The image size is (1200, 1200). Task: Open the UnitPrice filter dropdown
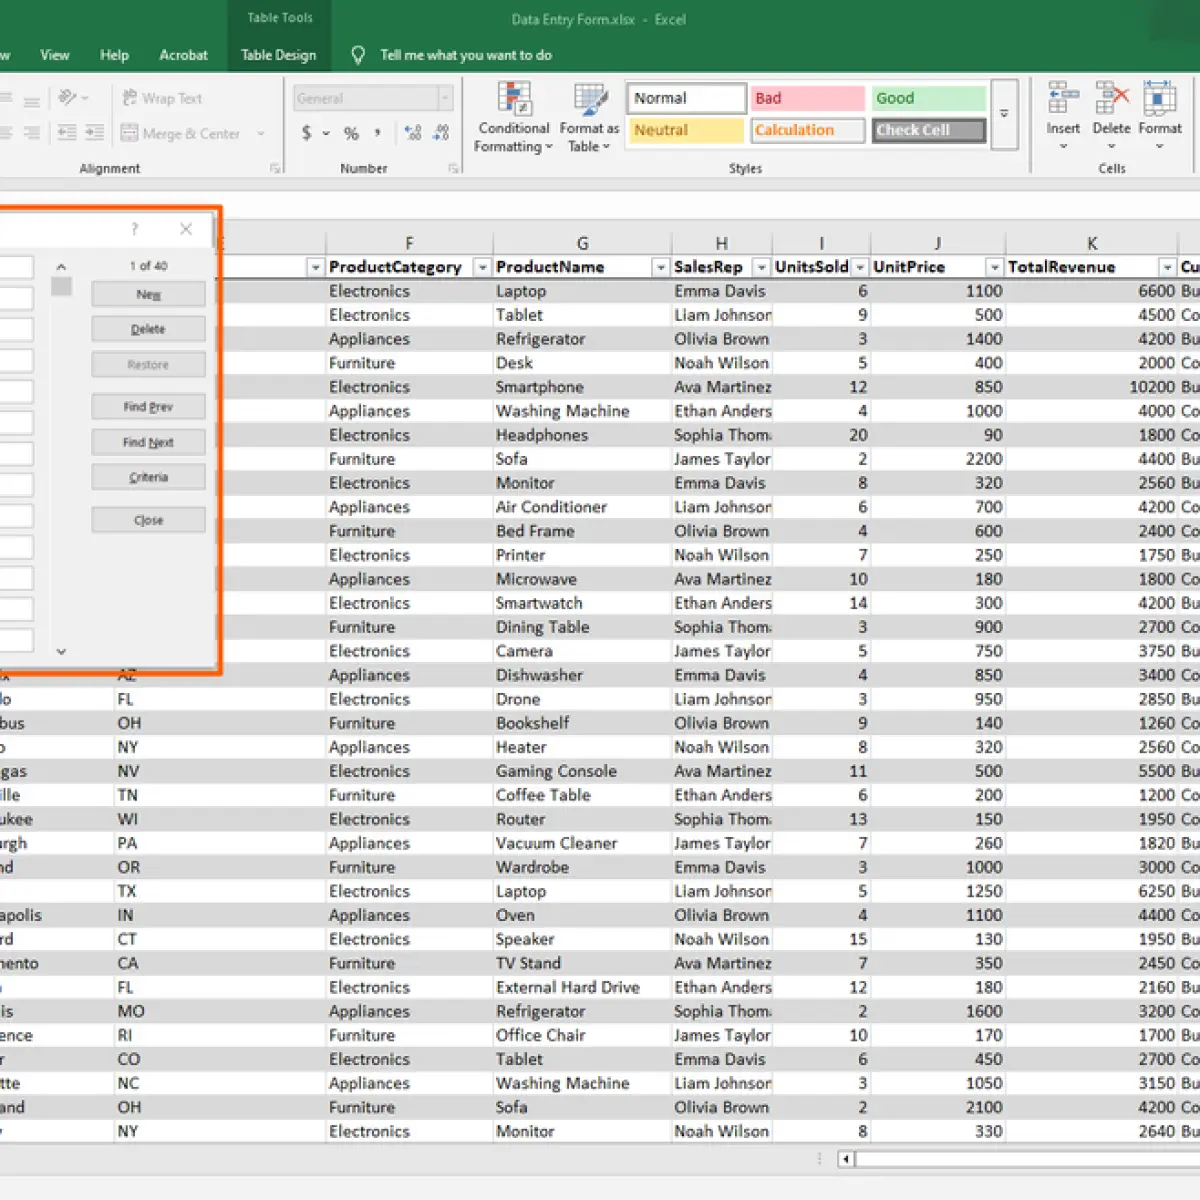[994, 267]
